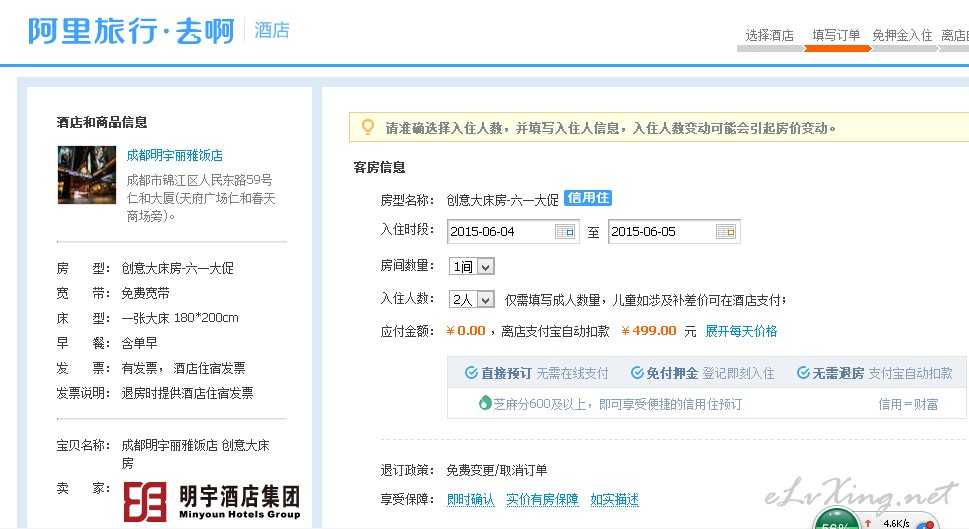Screen dimensions: 969x529
Task: Click the 如实描述 guarantee link
Action: (x=614, y=499)
